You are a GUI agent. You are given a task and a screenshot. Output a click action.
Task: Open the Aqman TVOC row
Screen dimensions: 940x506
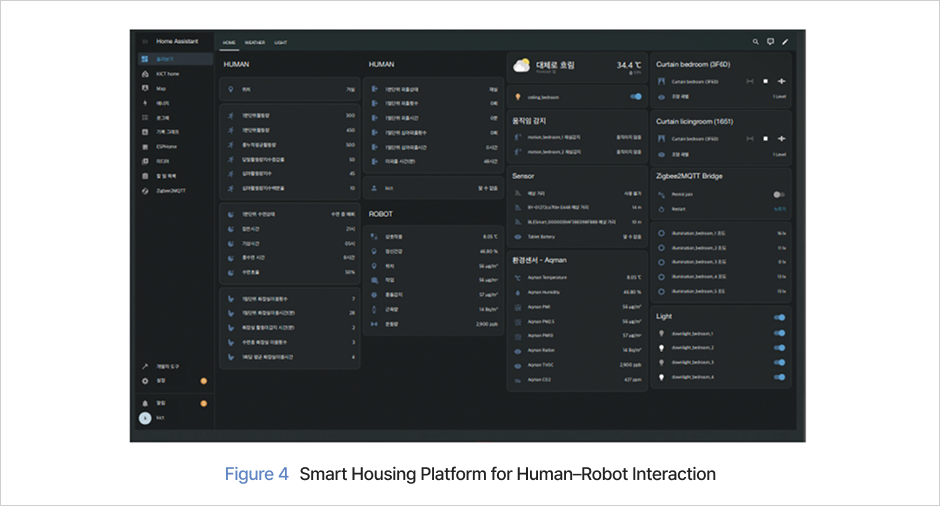(x=577, y=365)
